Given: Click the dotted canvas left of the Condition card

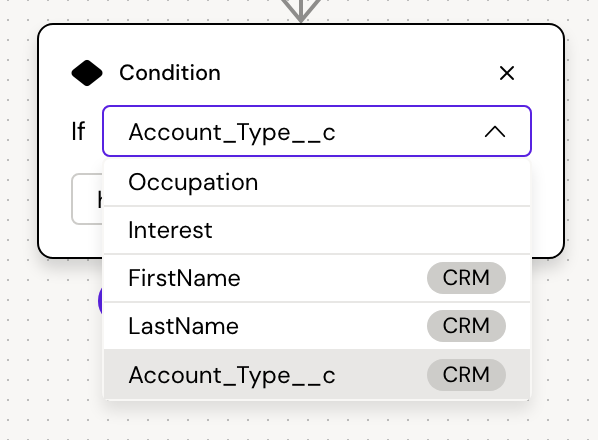Looking at the screenshot, I should pos(18,153).
